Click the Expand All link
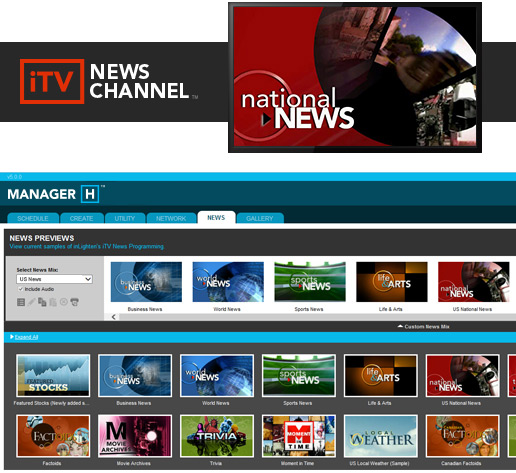The image size is (516, 473). (26, 337)
